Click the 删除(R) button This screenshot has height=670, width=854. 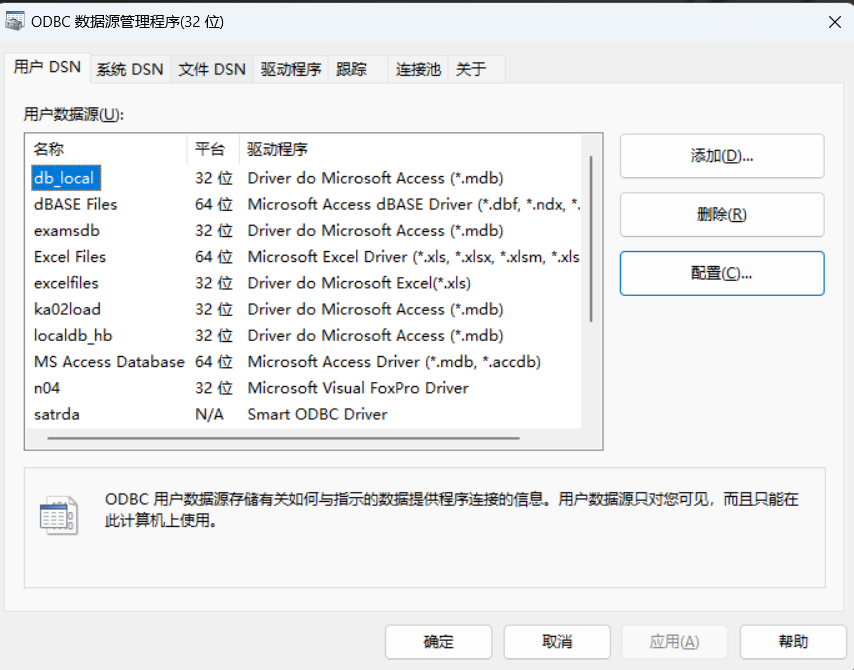(x=722, y=215)
